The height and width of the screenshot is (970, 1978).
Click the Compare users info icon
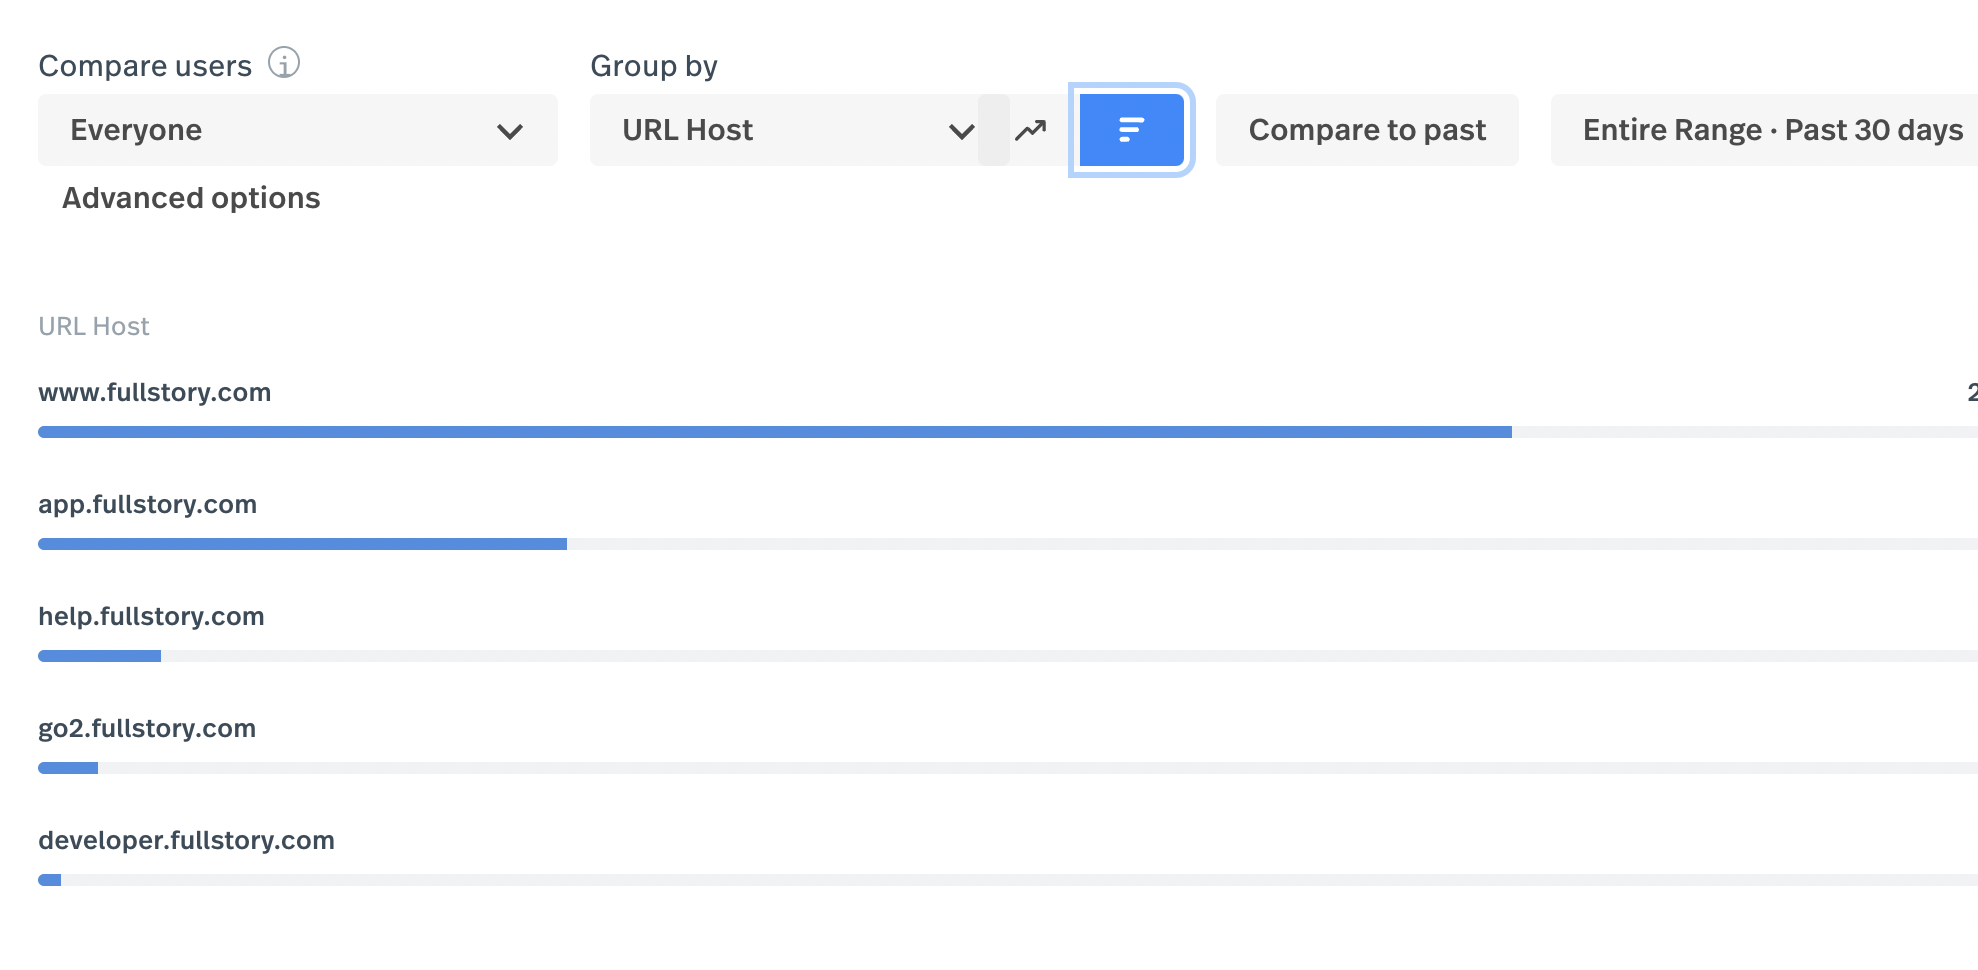point(284,63)
